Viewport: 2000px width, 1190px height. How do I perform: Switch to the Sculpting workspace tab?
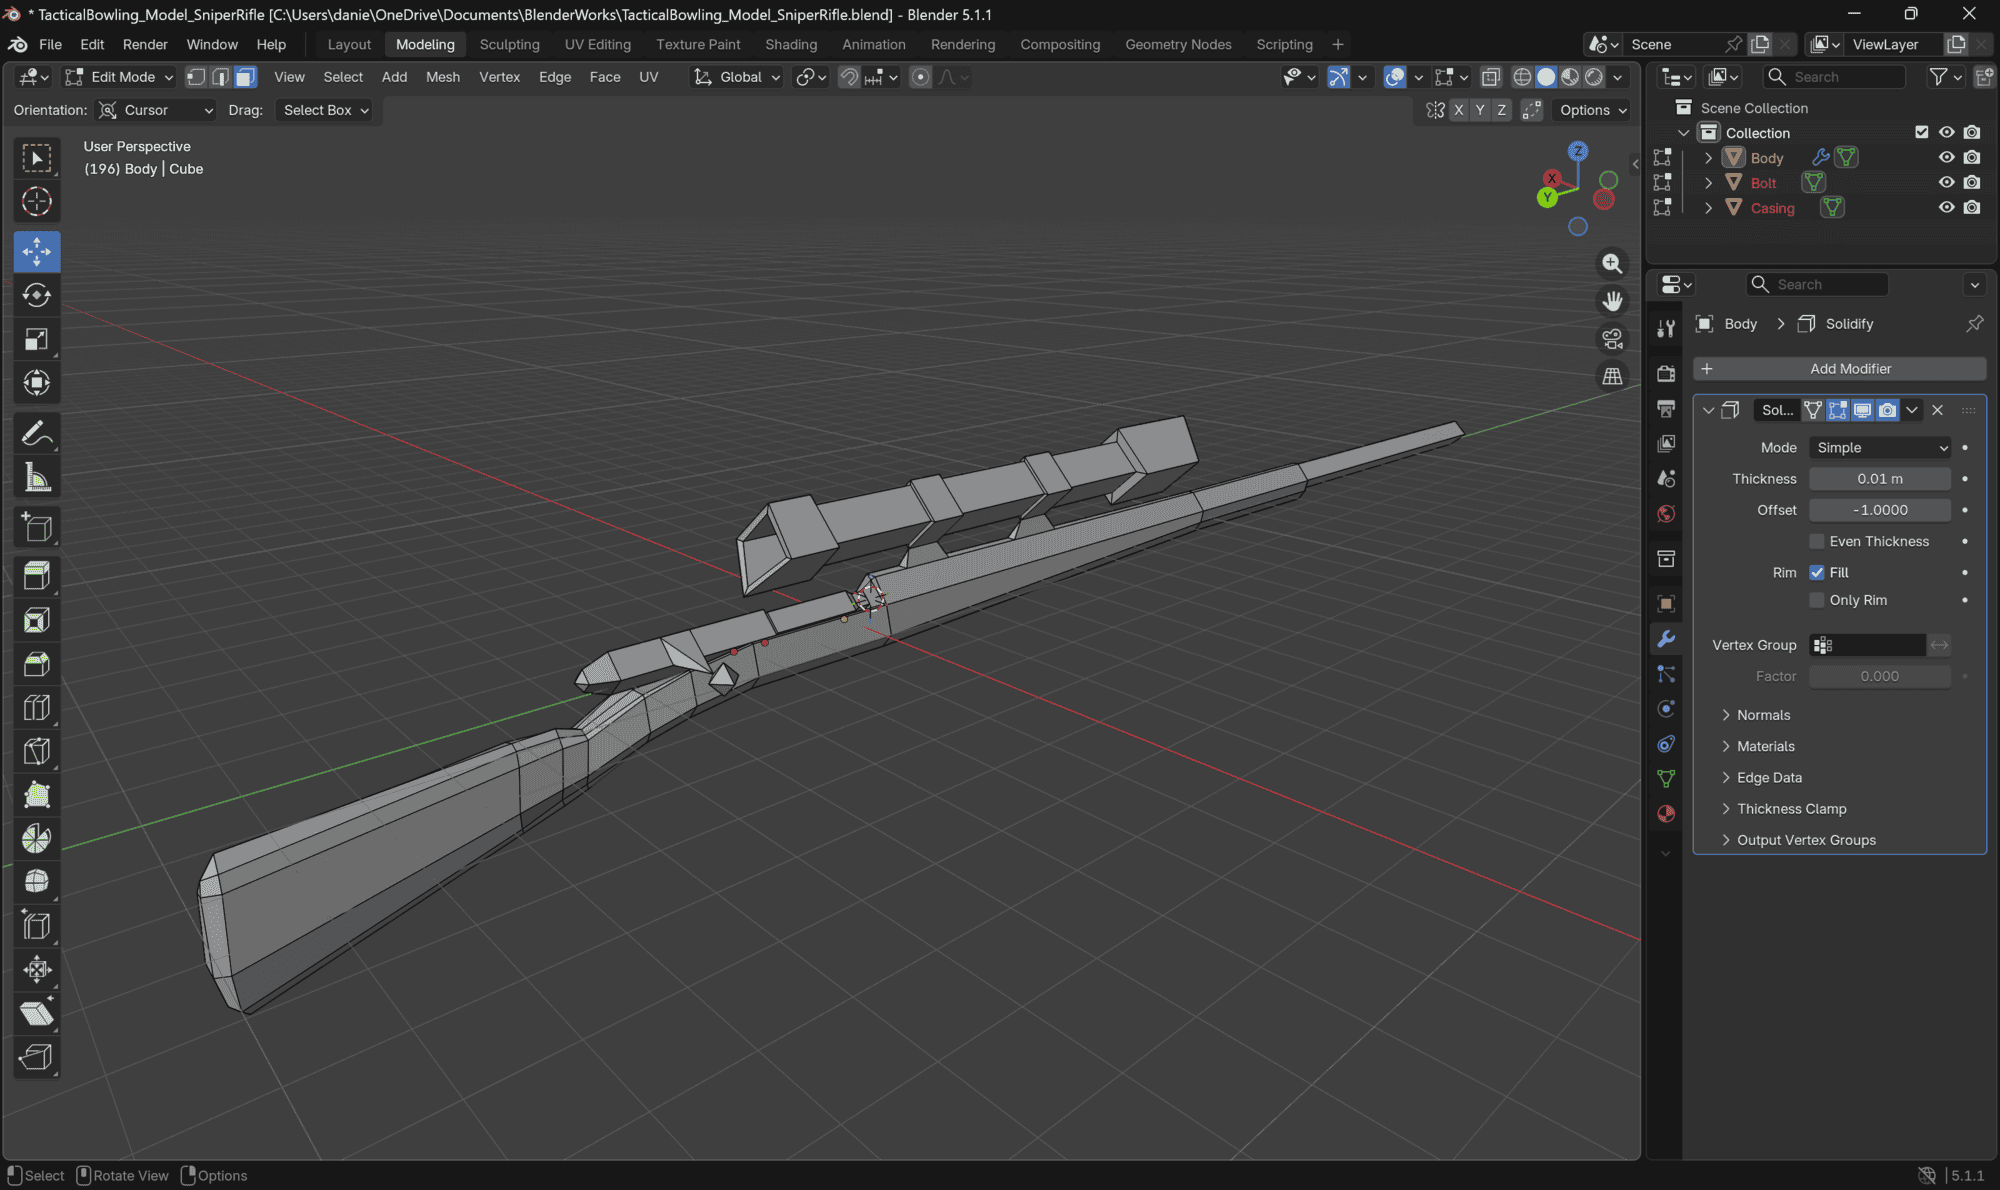coord(509,44)
